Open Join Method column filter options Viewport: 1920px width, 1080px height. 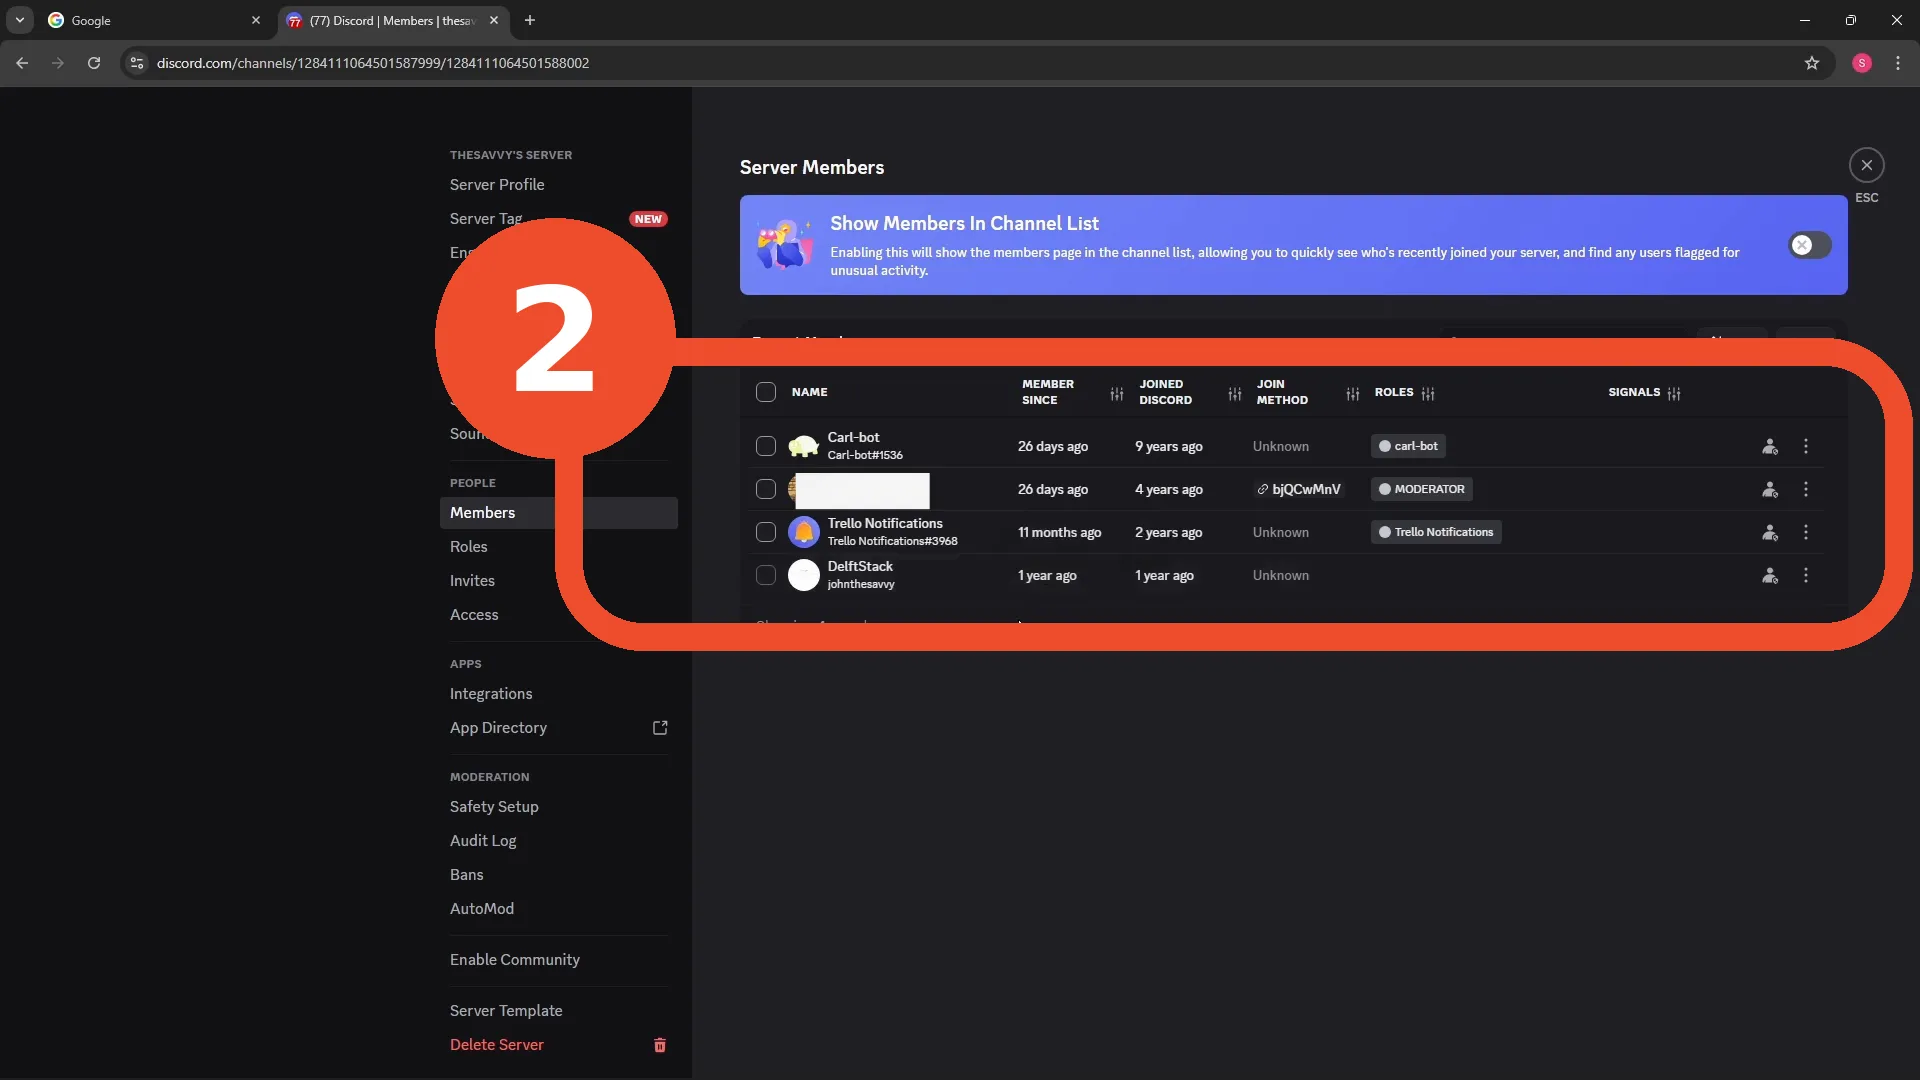pos(1353,394)
